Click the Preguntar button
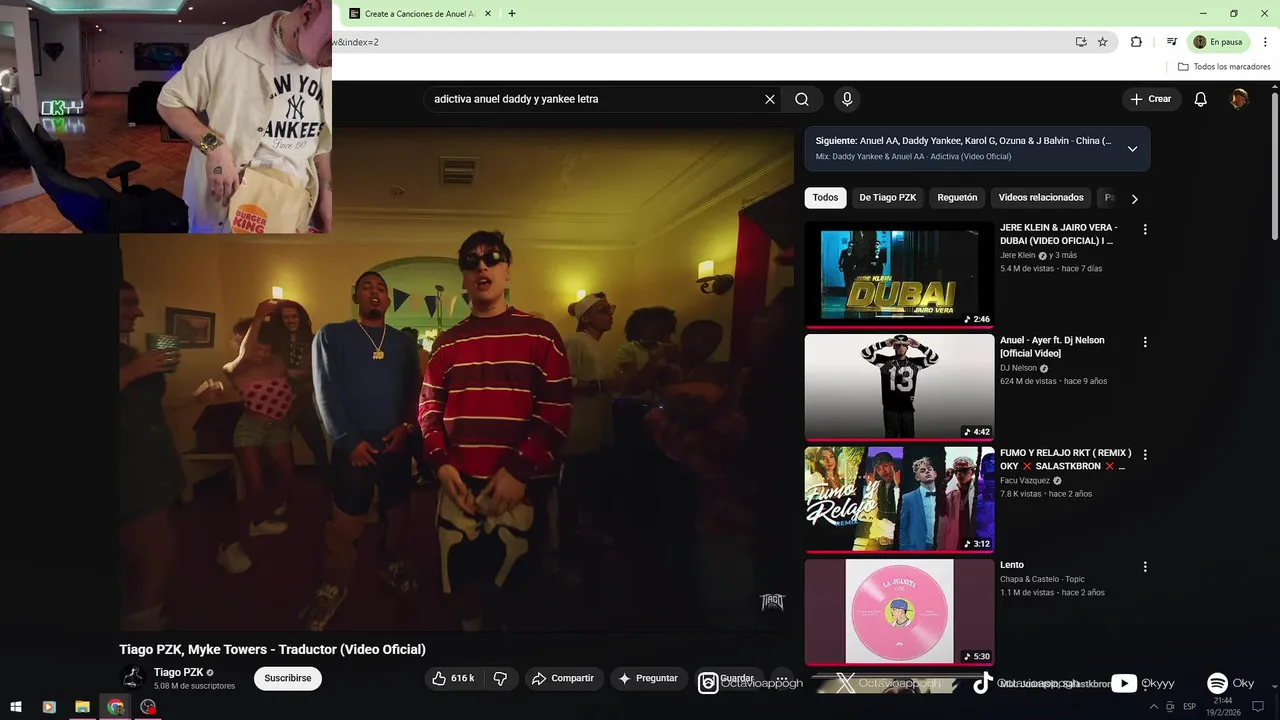1280x720 pixels. pos(648,678)
